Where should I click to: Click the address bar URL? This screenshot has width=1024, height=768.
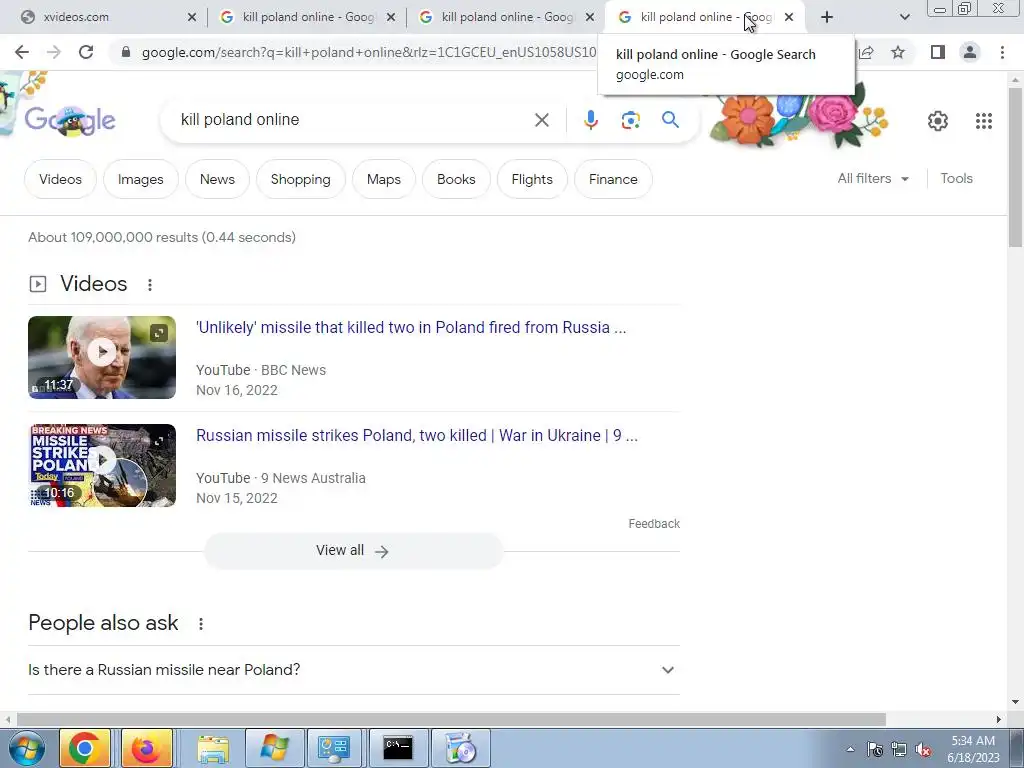(369, 52)
